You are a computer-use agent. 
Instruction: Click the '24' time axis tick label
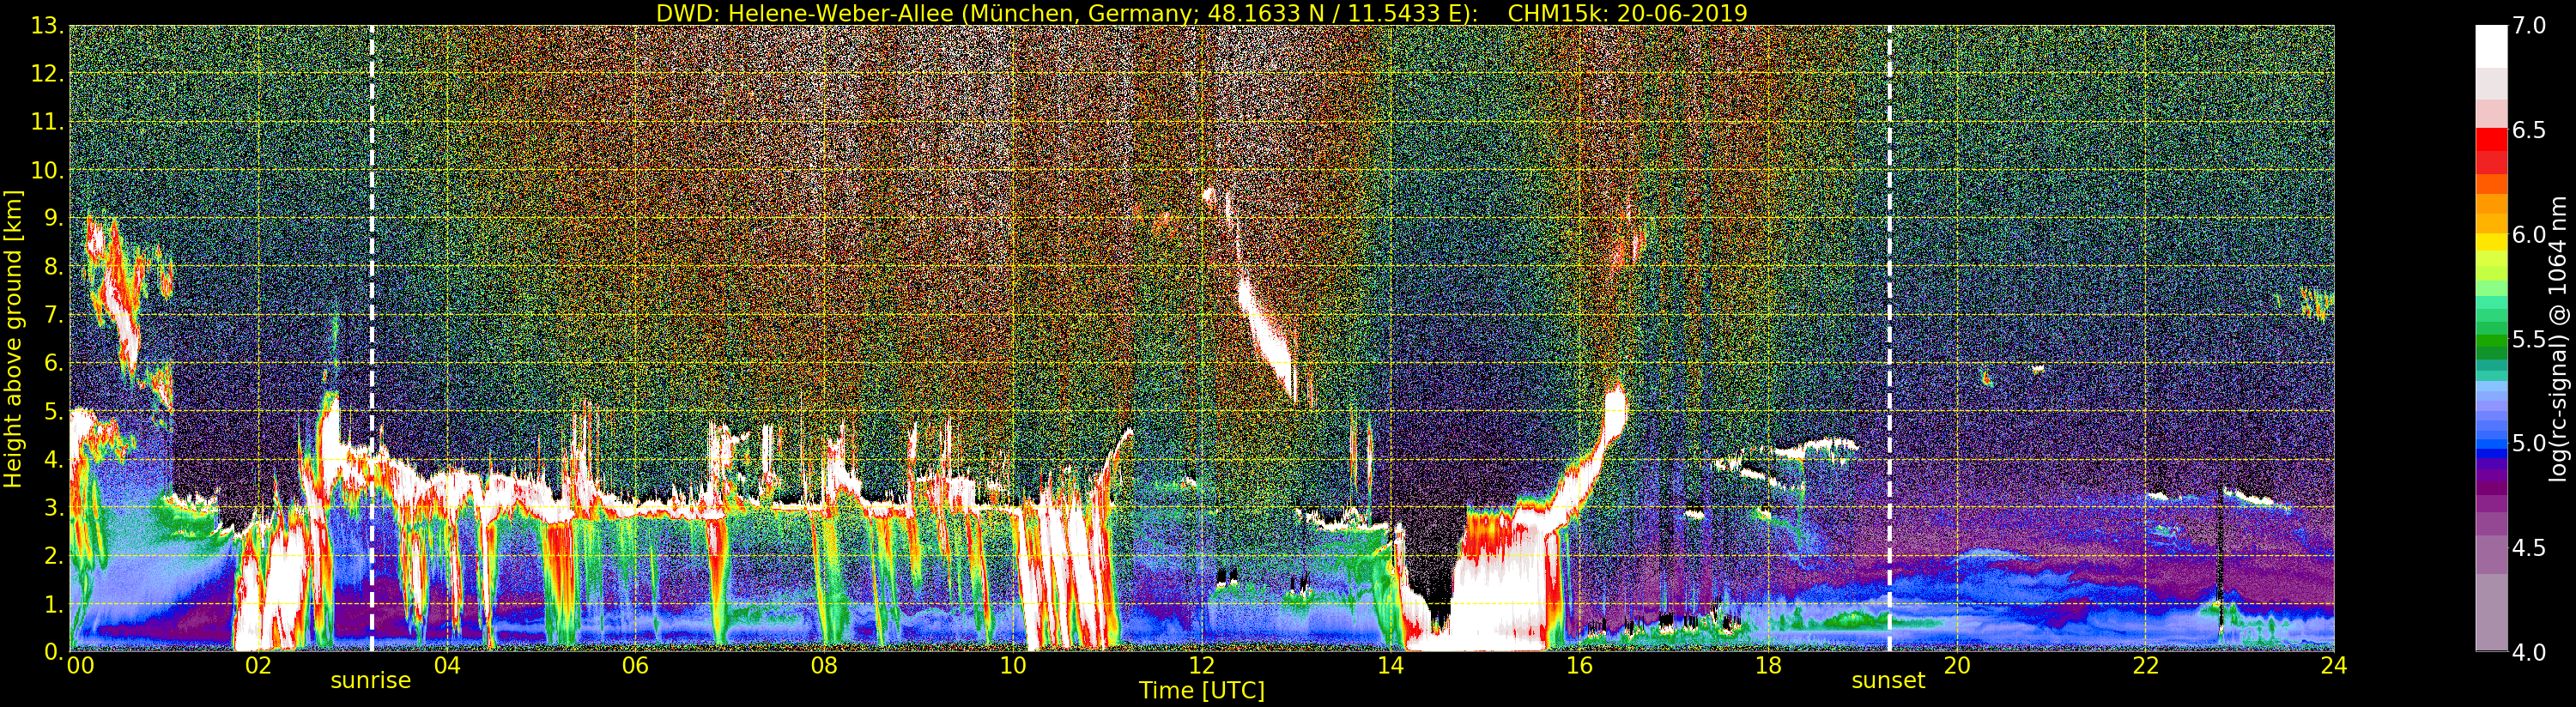click(x=2333, y=666)
